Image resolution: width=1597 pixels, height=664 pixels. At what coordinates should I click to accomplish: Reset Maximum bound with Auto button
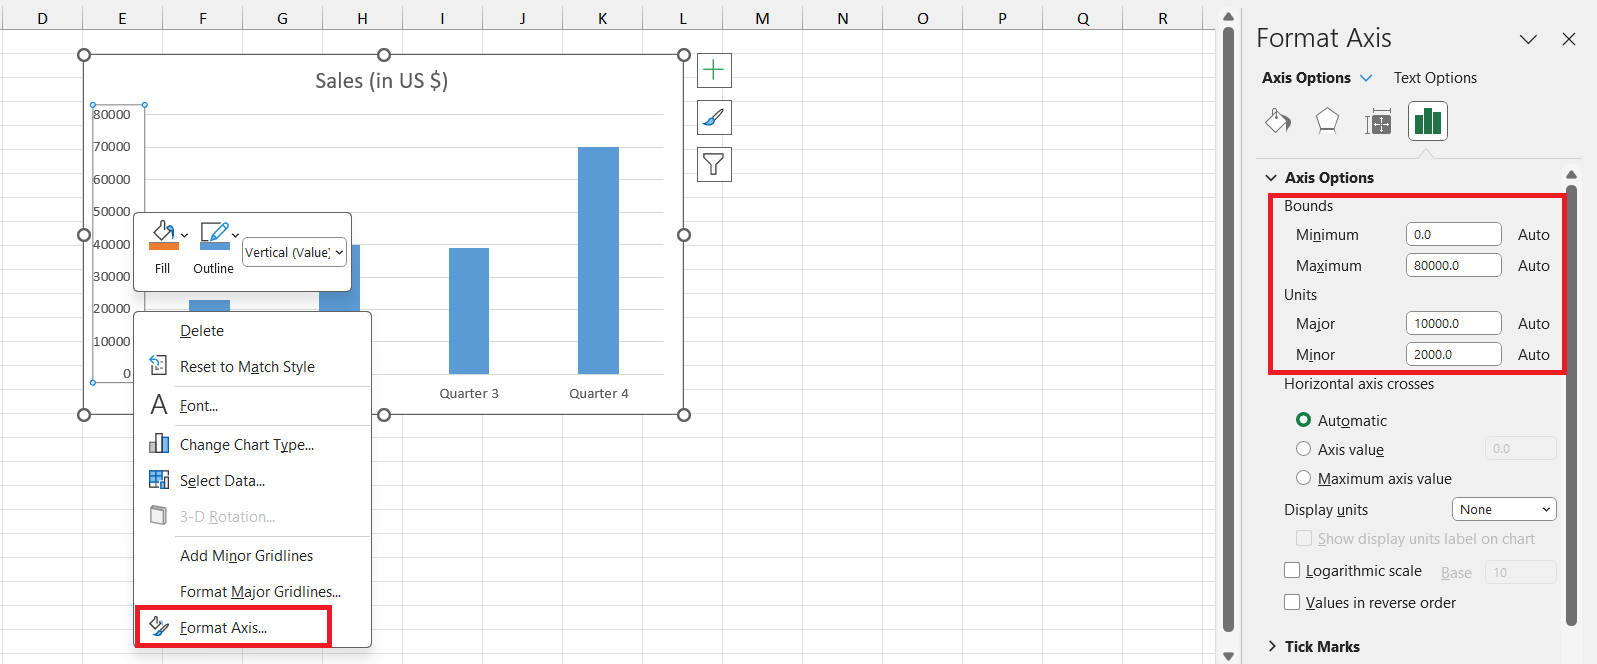coord(1533,266)
